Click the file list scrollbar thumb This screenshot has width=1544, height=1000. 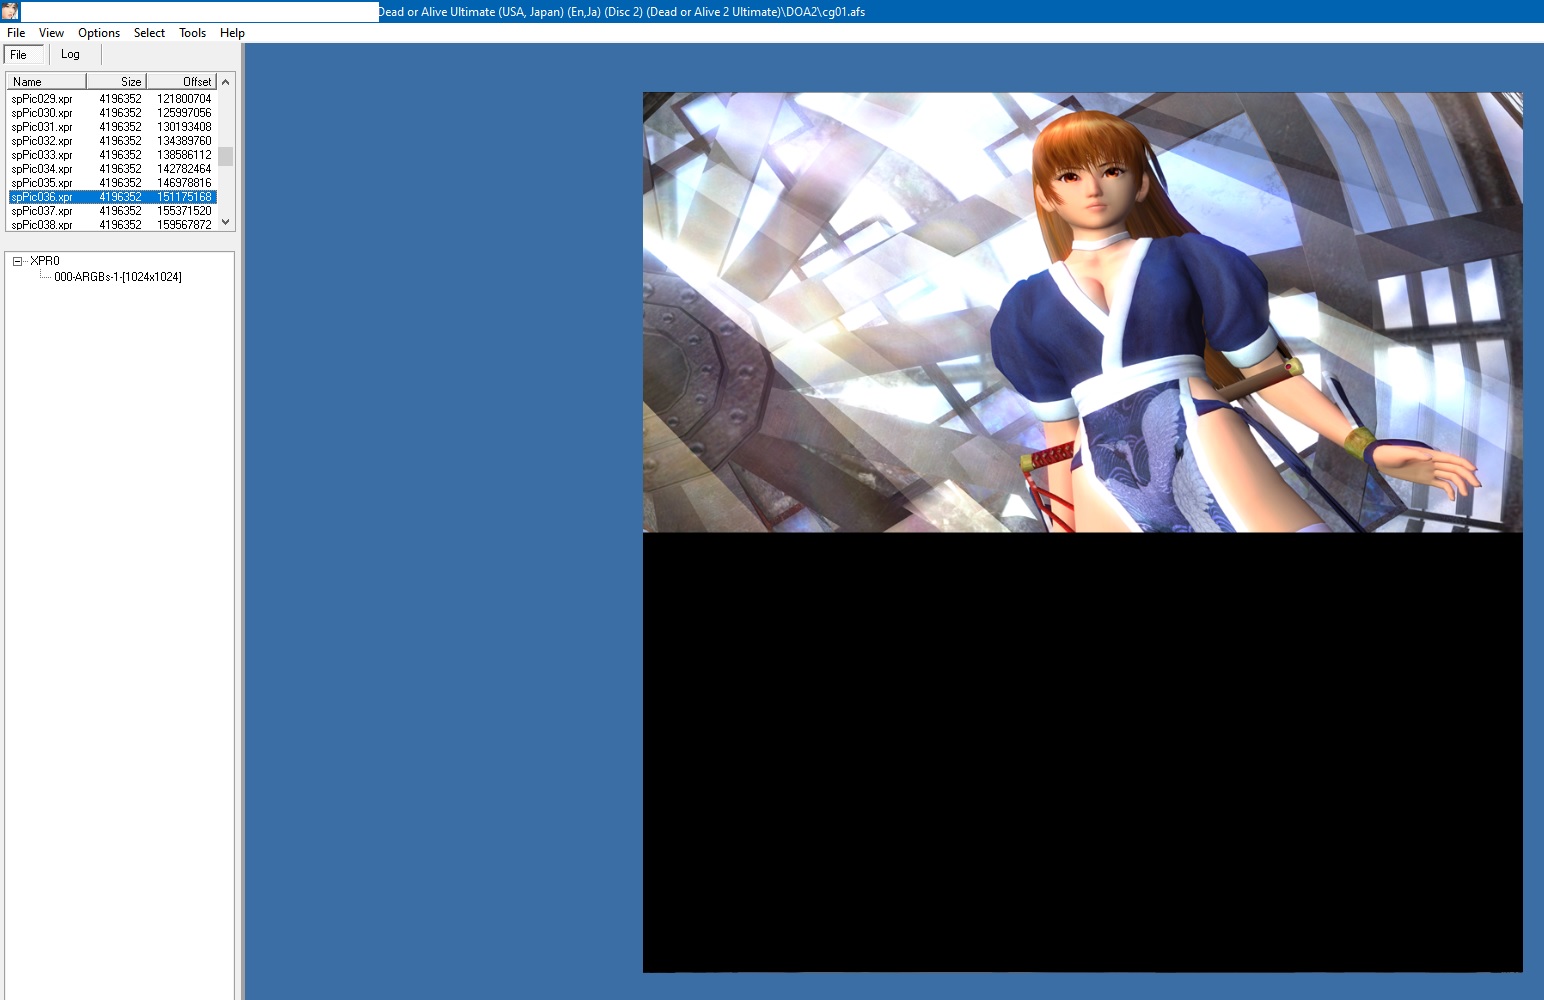coord(226,156)
